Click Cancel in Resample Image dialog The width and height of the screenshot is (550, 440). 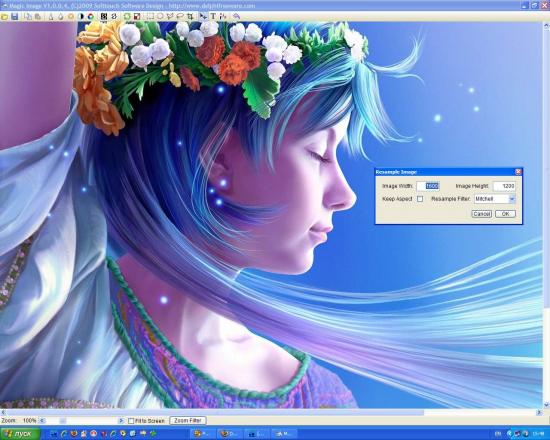(482, 214)
